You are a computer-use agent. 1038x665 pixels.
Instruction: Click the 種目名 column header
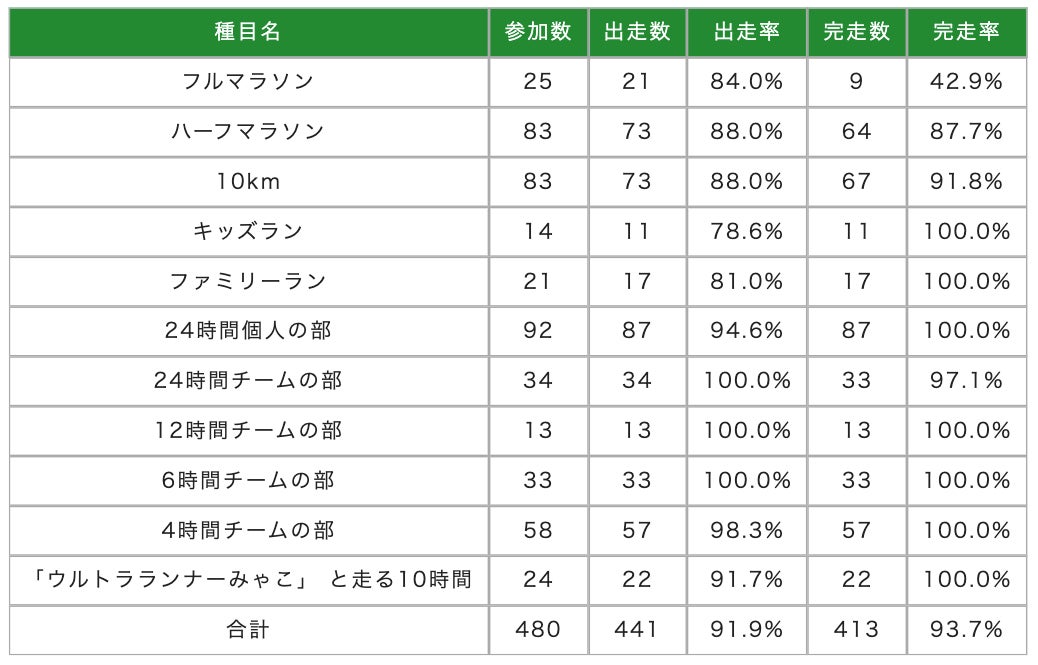point(248,32)
